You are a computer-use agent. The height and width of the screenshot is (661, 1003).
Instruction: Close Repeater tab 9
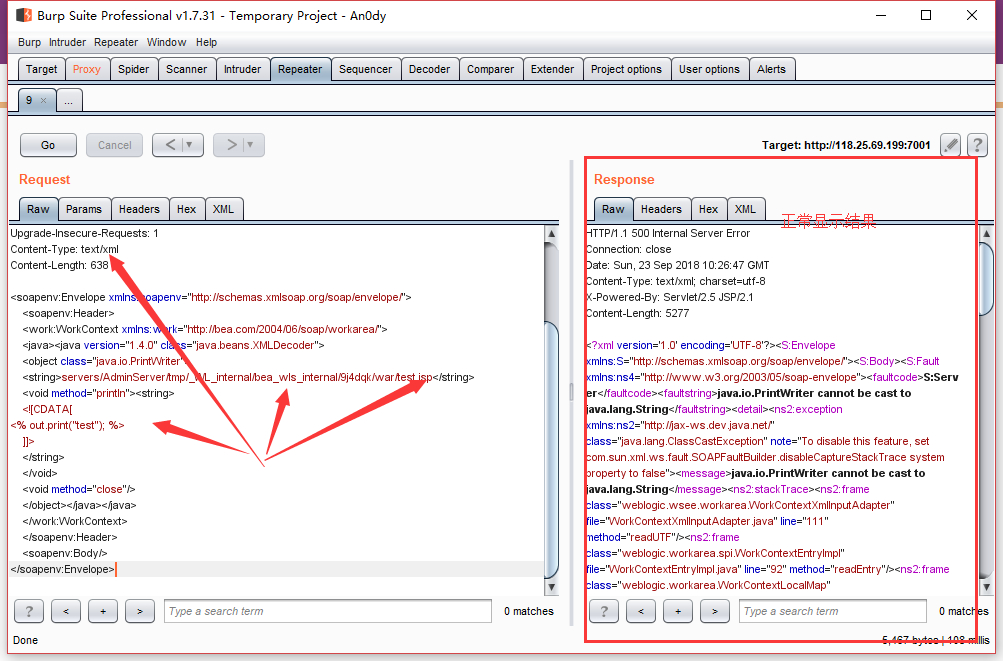(x=43, y=100)
